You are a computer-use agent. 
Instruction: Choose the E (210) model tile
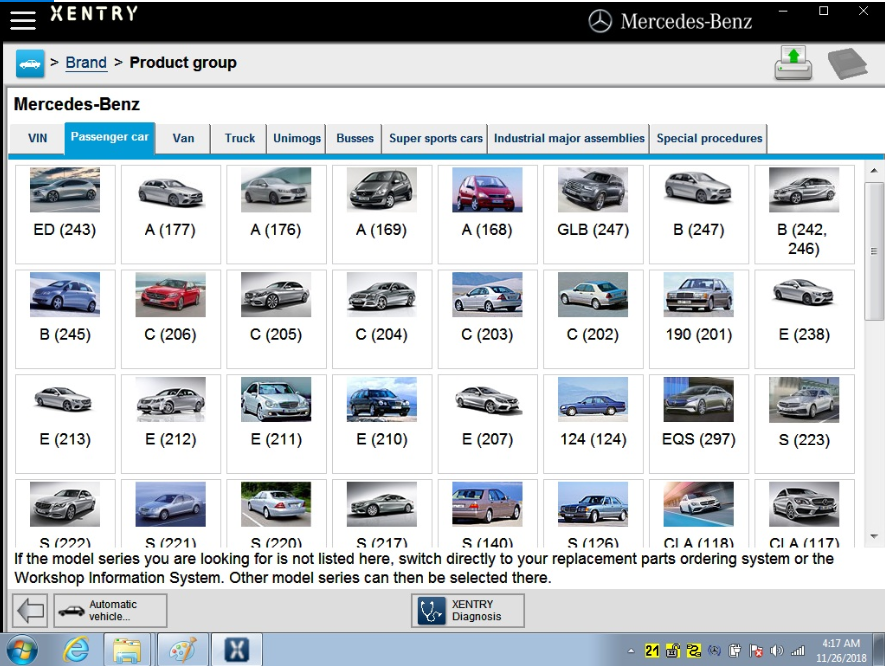click(382, 424)
